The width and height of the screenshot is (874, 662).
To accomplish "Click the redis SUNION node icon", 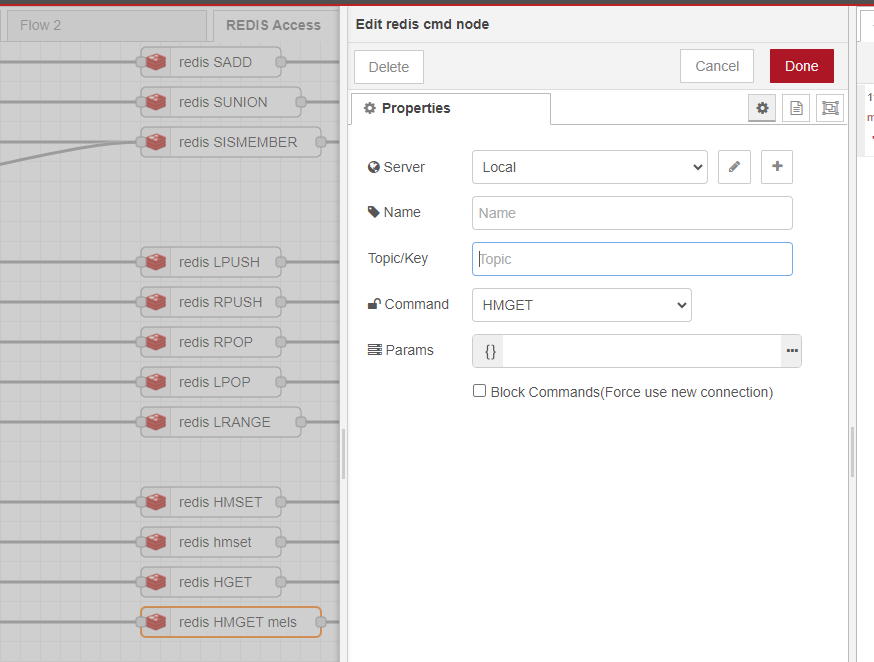I will click(x=156, y=102).
